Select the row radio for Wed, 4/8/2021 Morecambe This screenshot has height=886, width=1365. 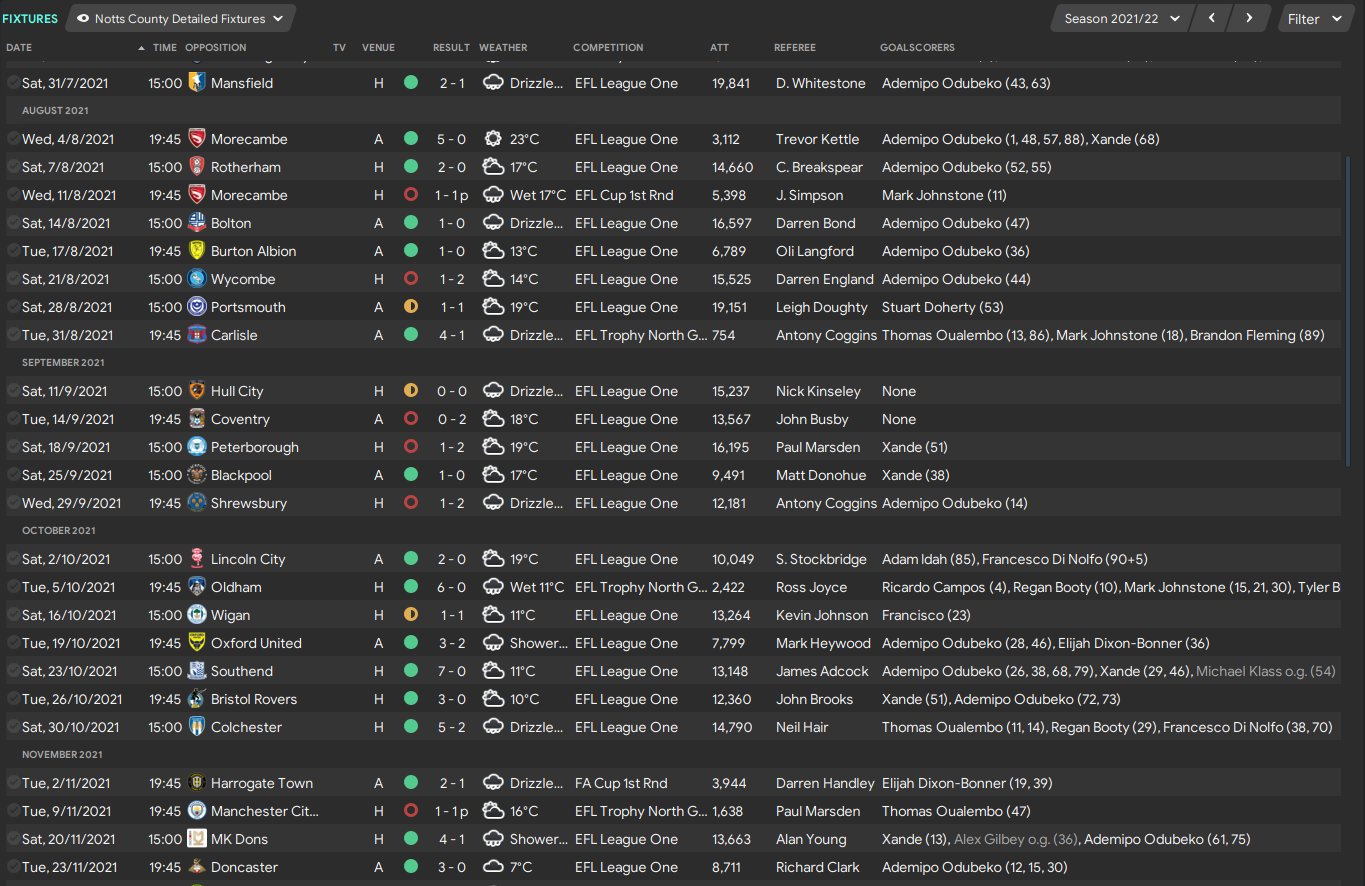[x=13, y=139]
